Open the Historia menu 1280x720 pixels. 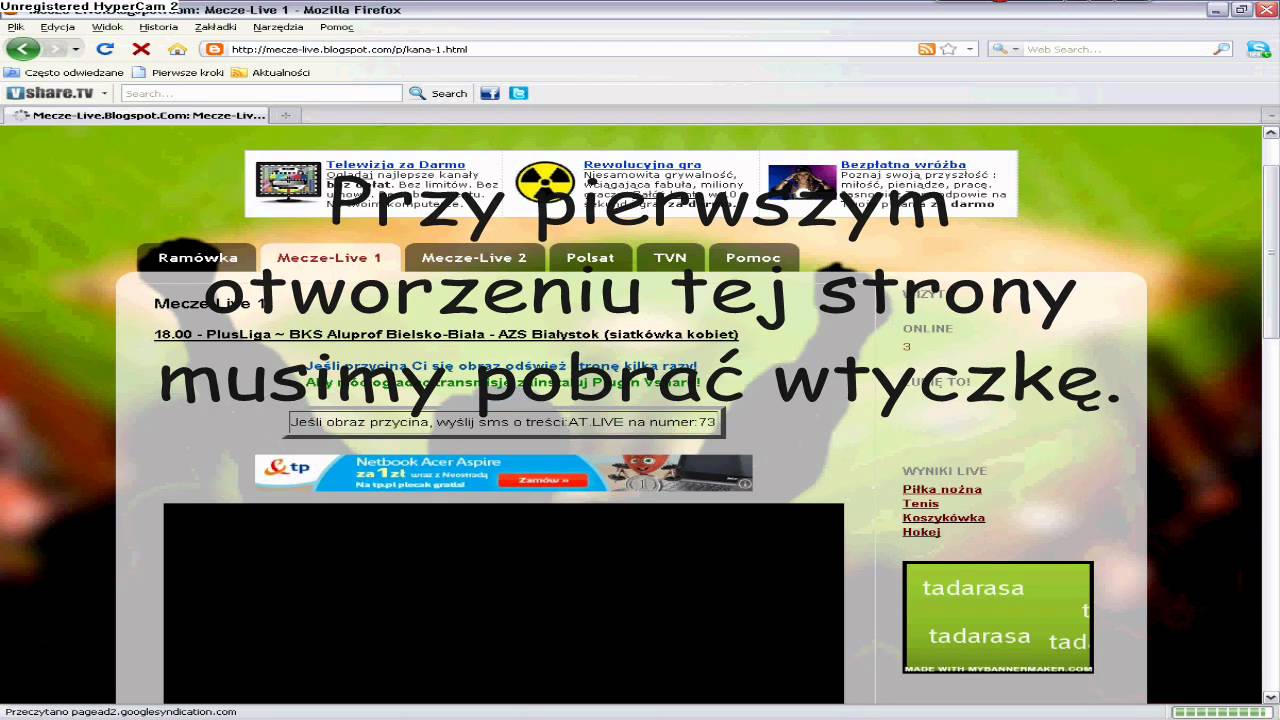tap(159, 27)
